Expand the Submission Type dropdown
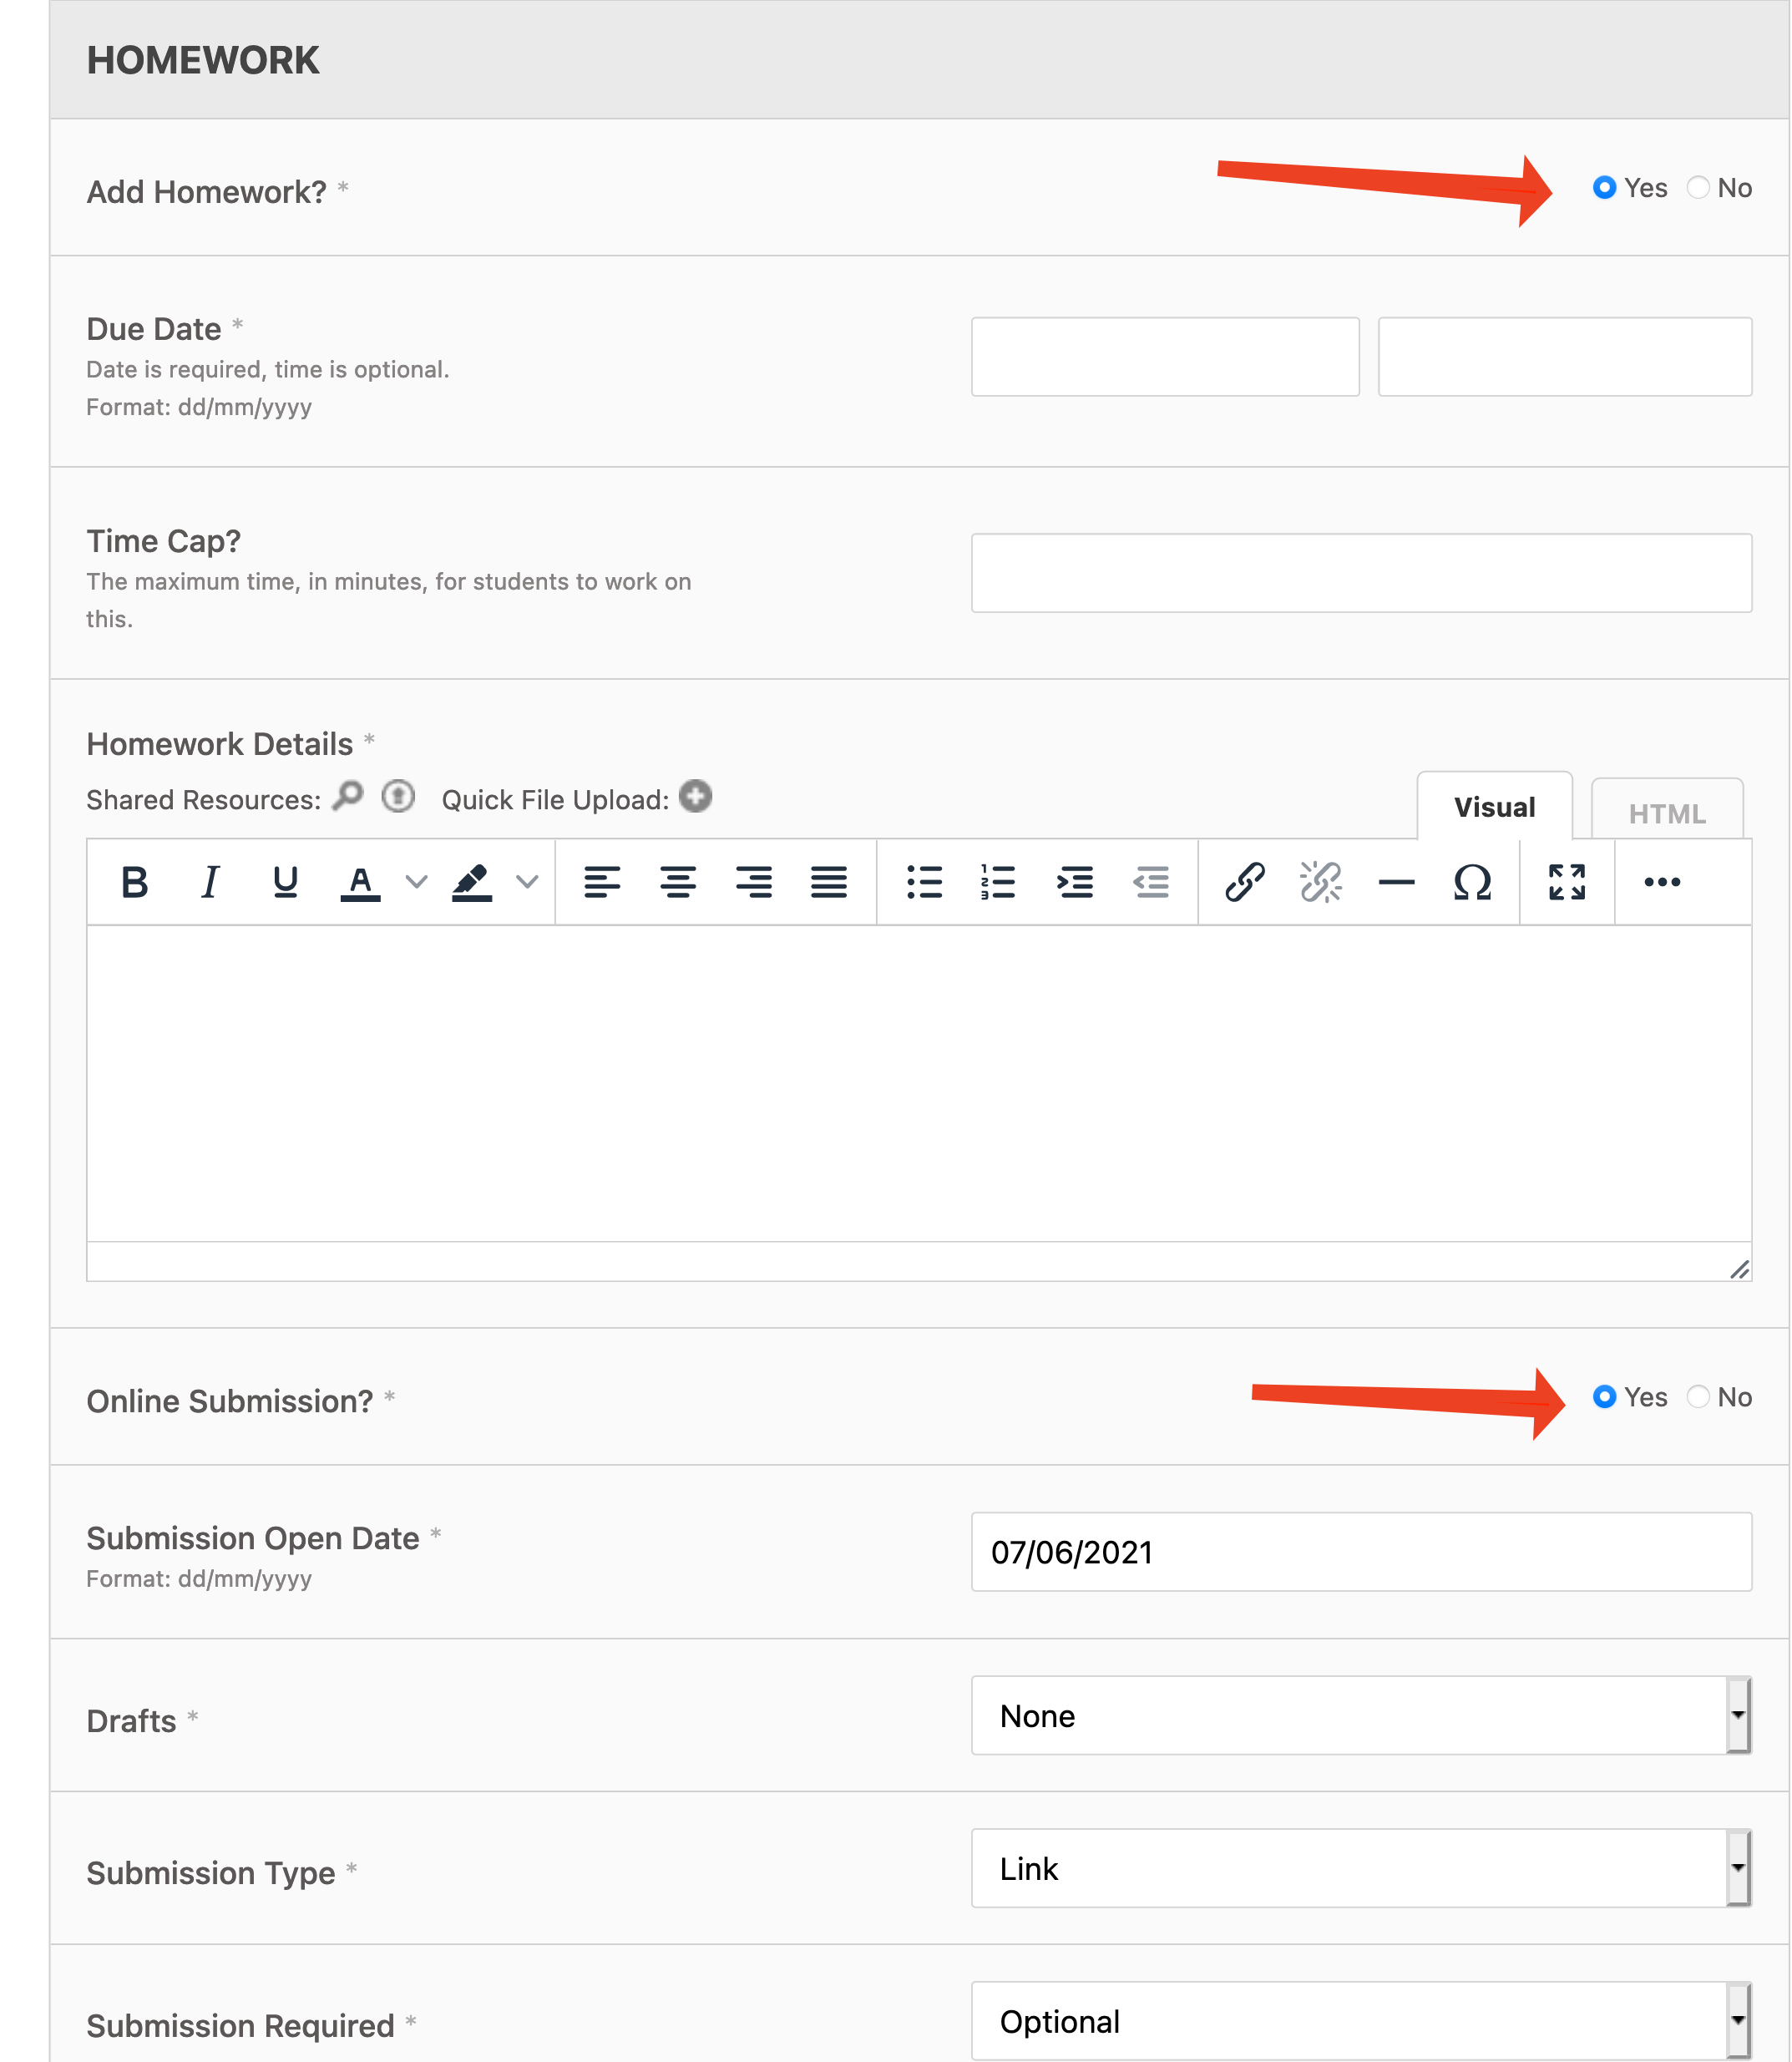1792x2062 pixels. (x=1360, y=1869)
